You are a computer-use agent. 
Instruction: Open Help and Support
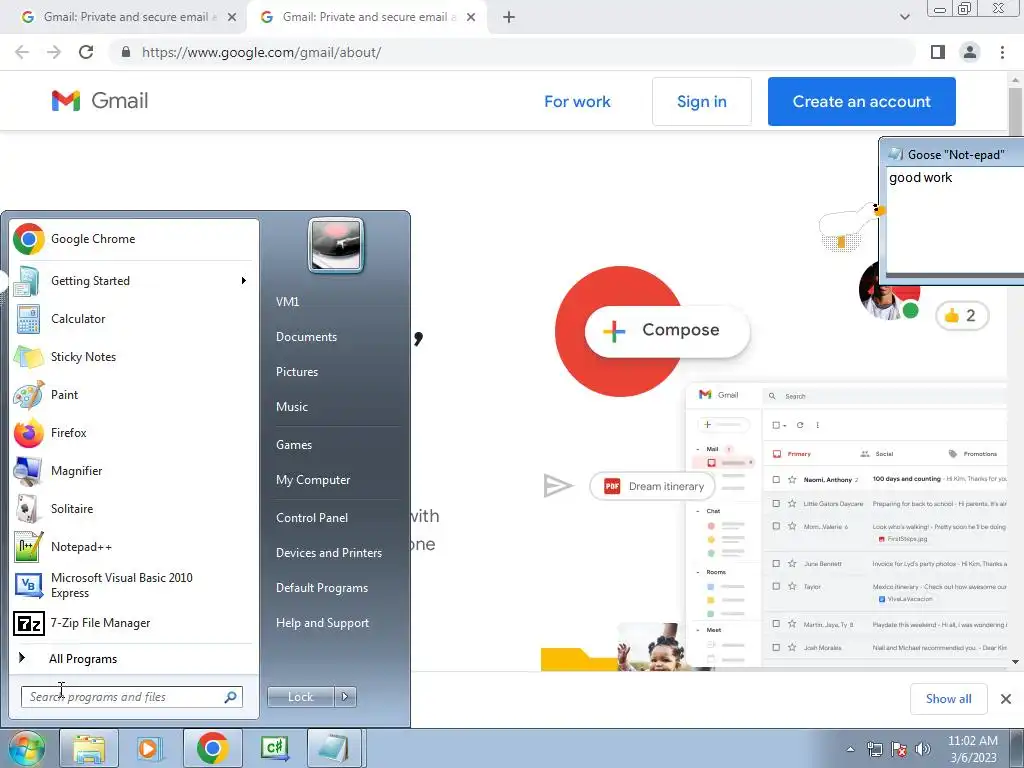322,623
